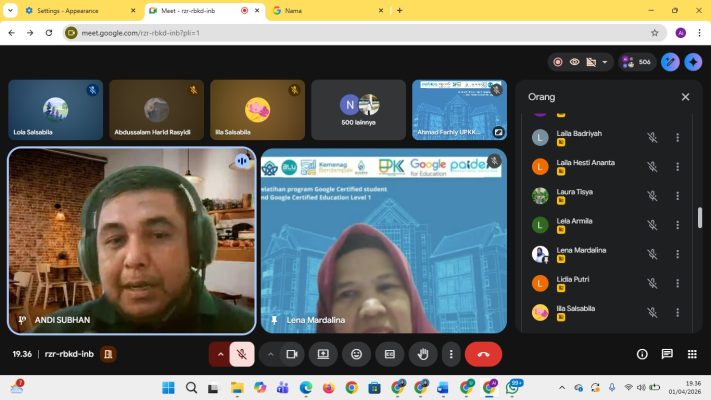The image size is (711, 400).
Task: Open the chat panel icon
Action: 666,354
